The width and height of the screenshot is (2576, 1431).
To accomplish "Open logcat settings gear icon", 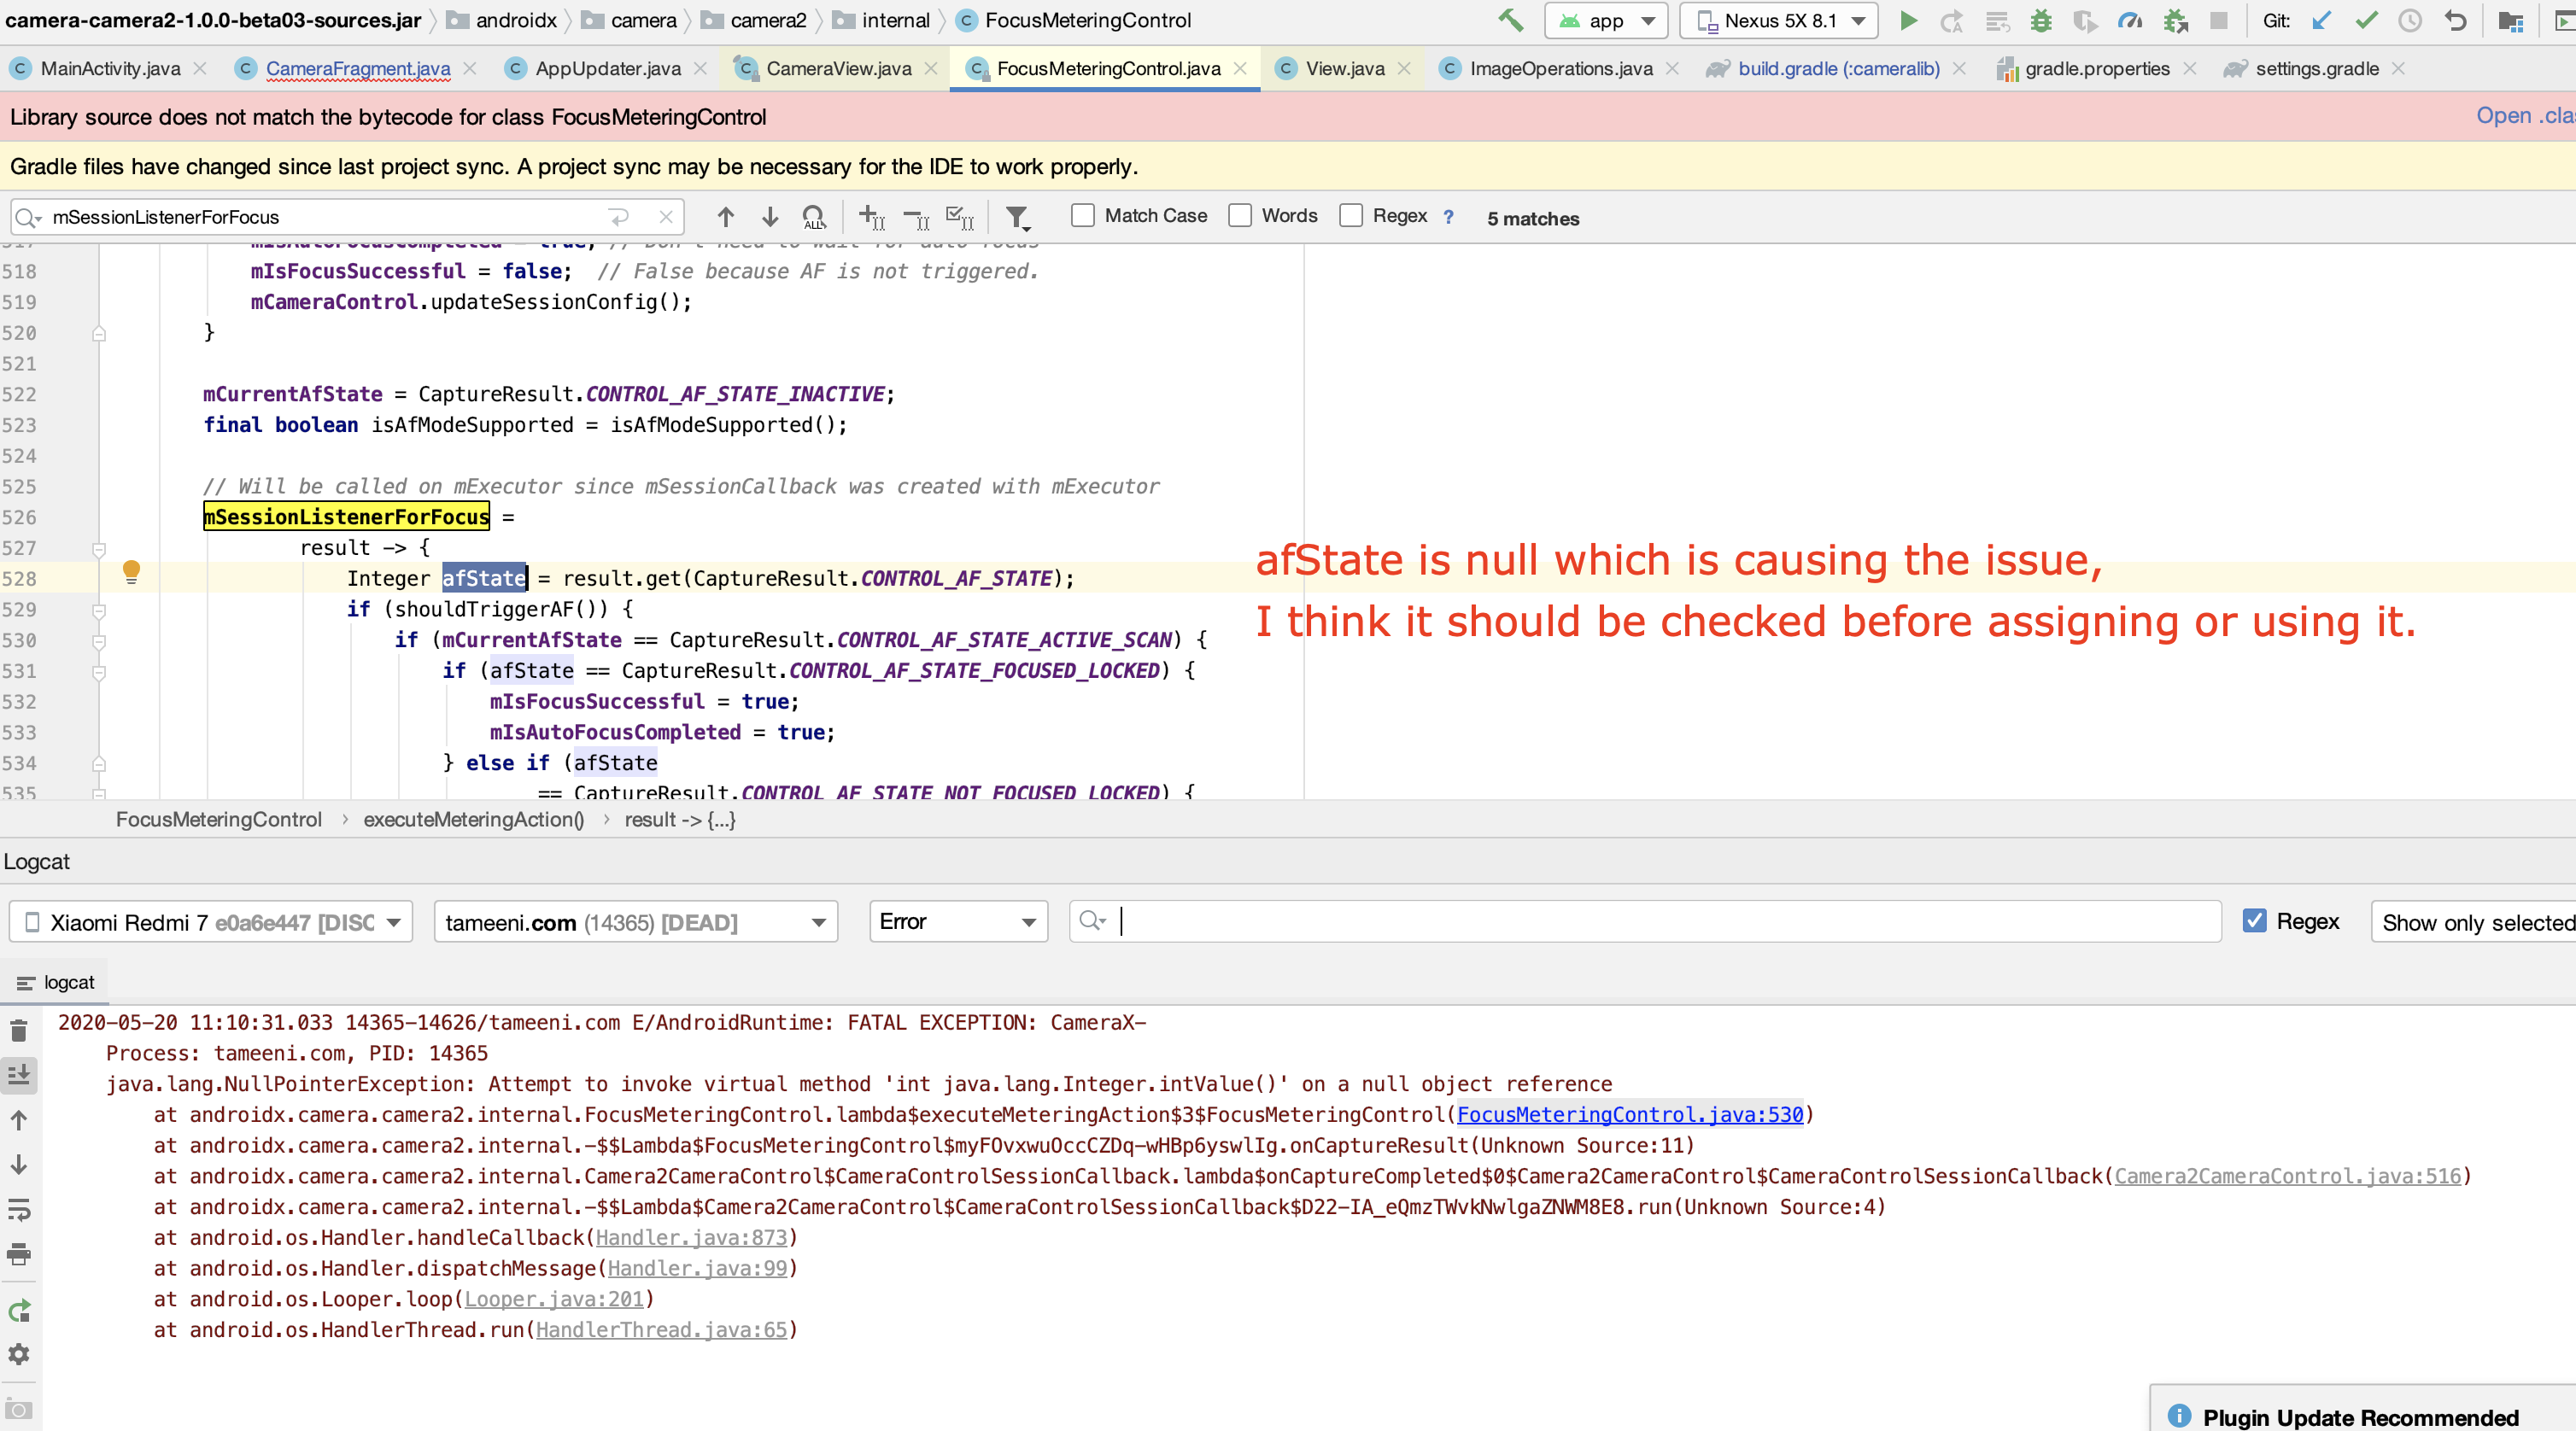I will point(19,1354).
